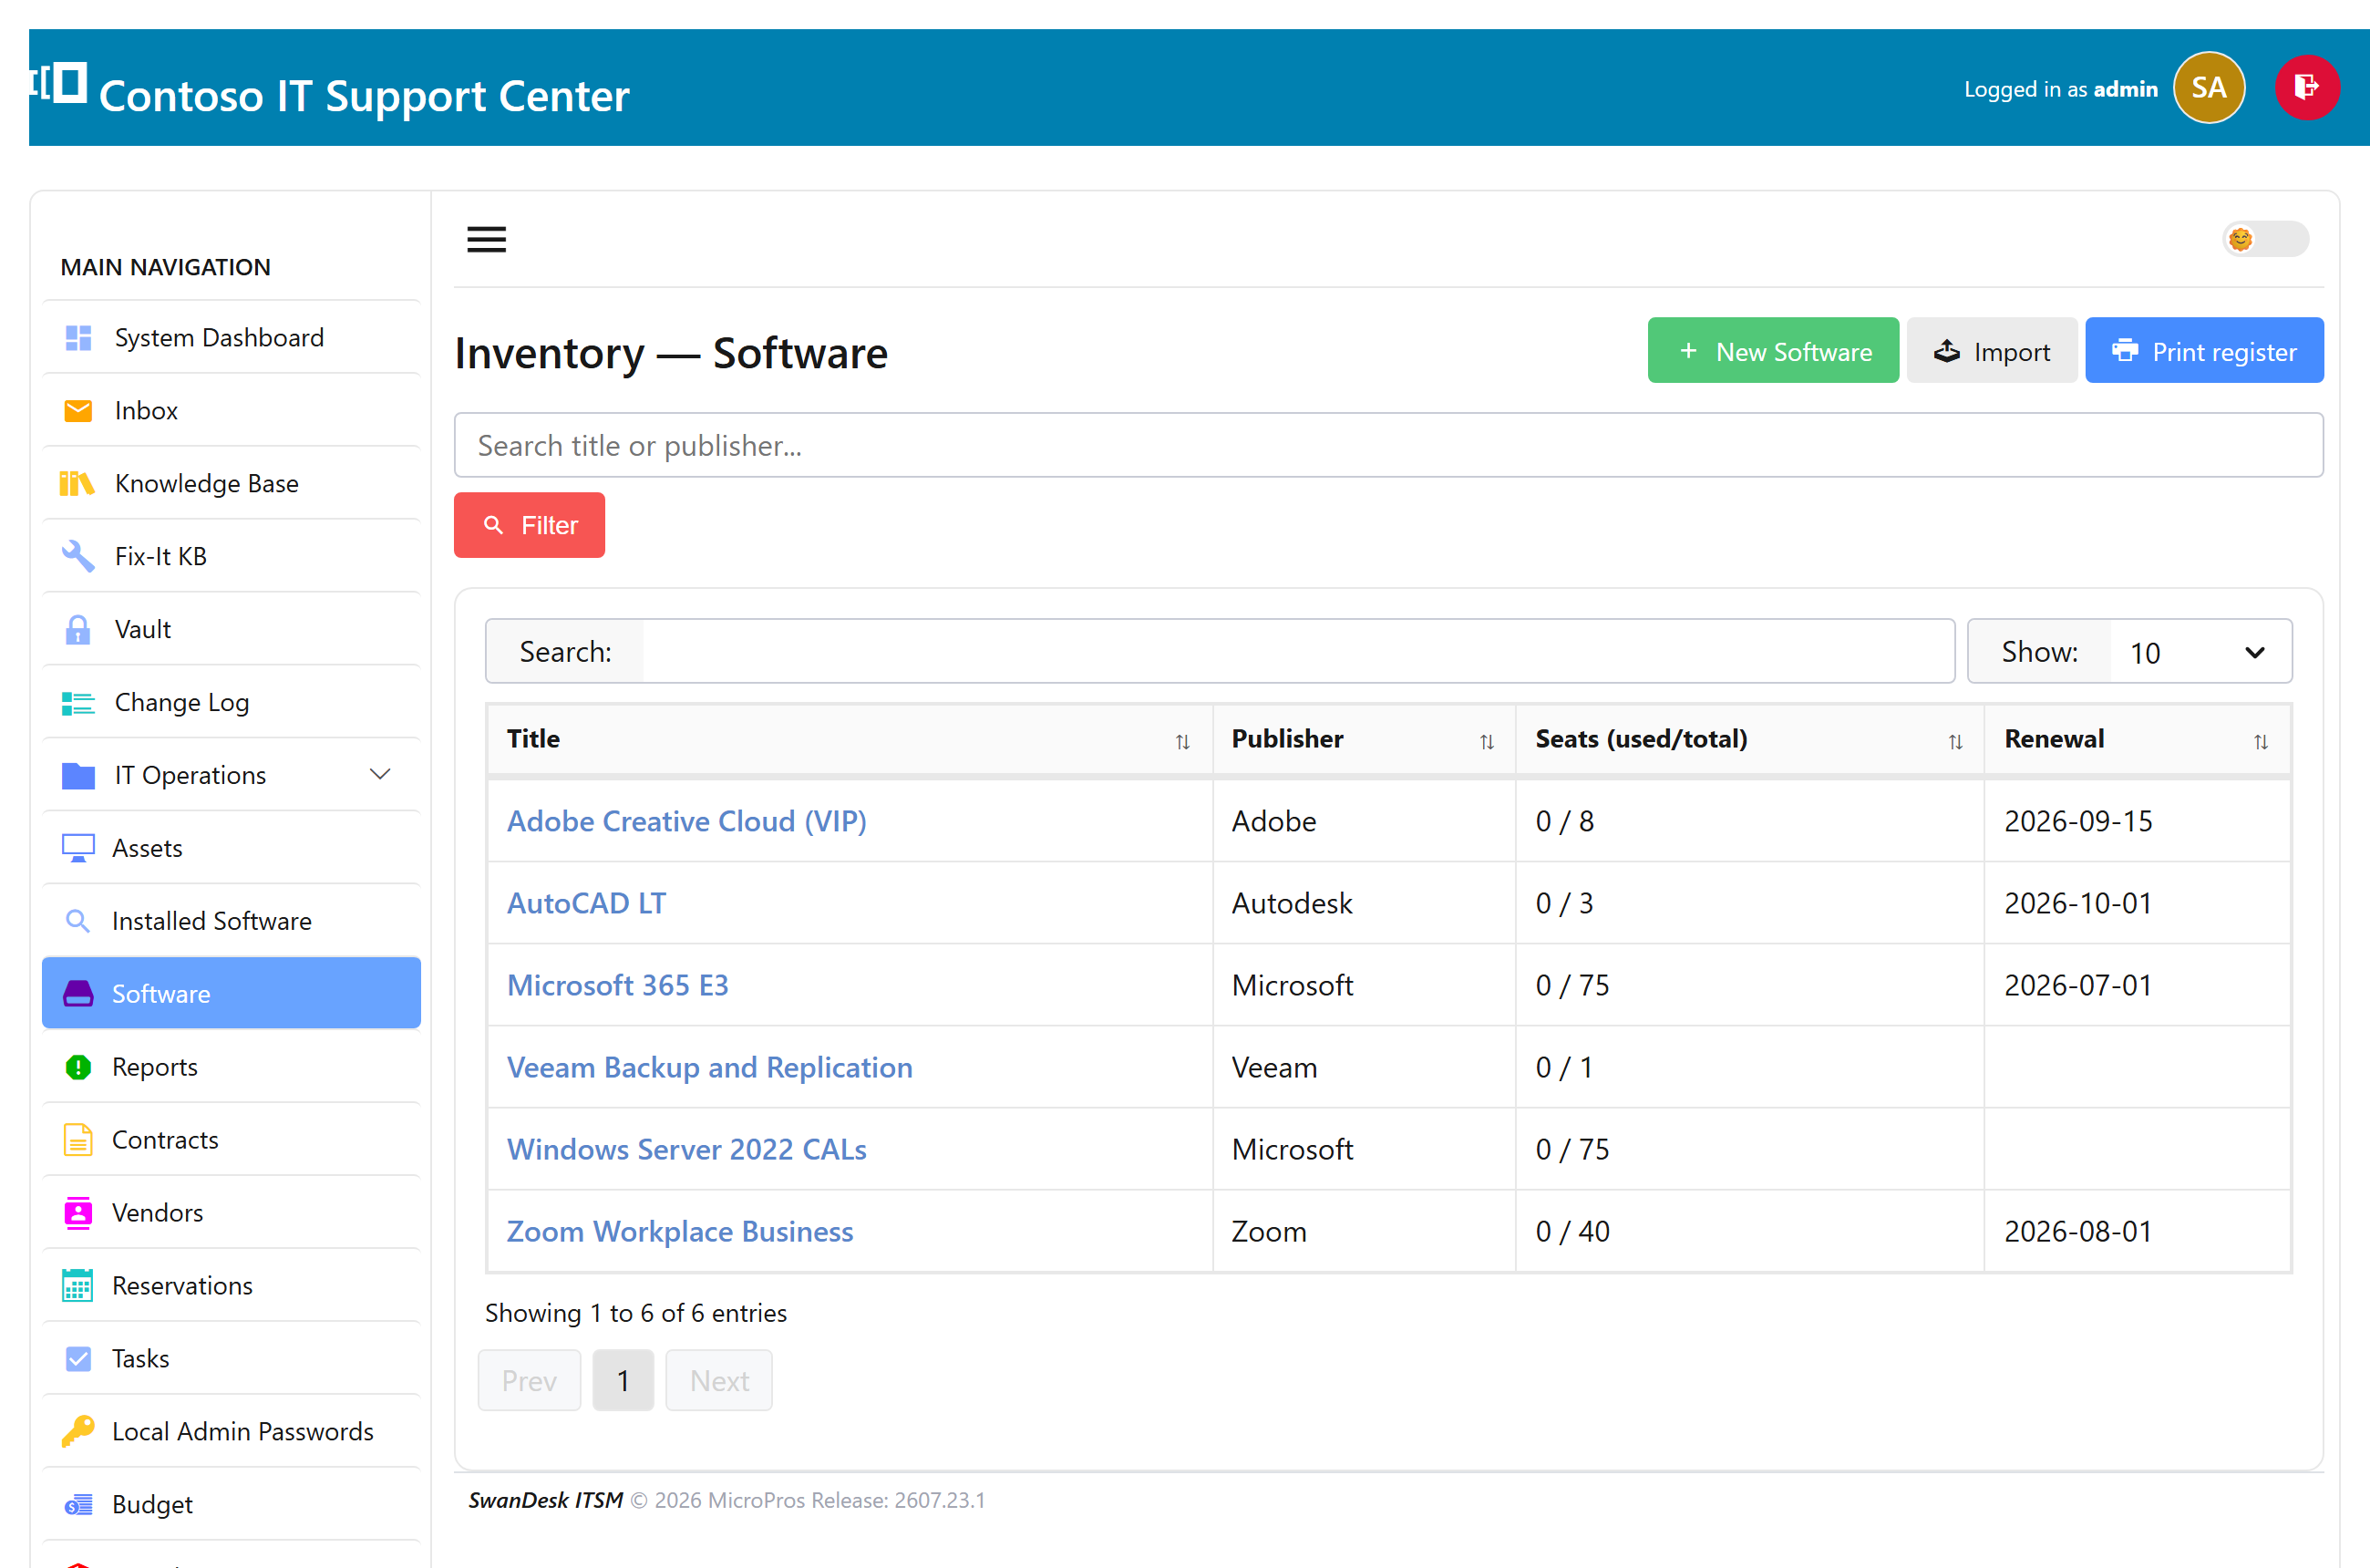Open Windows Server 2022 CALs link
The height and width of the screenshot is (1568, 2370).
click(x=687, y=1150)
